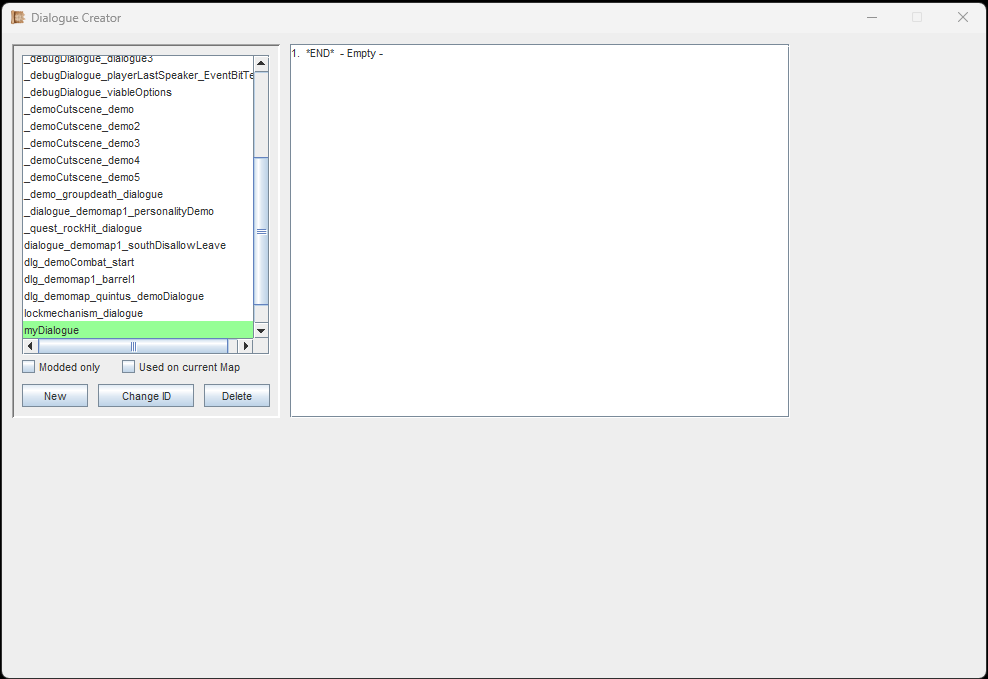Click the vertical scrollbar thumb
Viewport: 988px width, 679px height.
tap(261, 231)
